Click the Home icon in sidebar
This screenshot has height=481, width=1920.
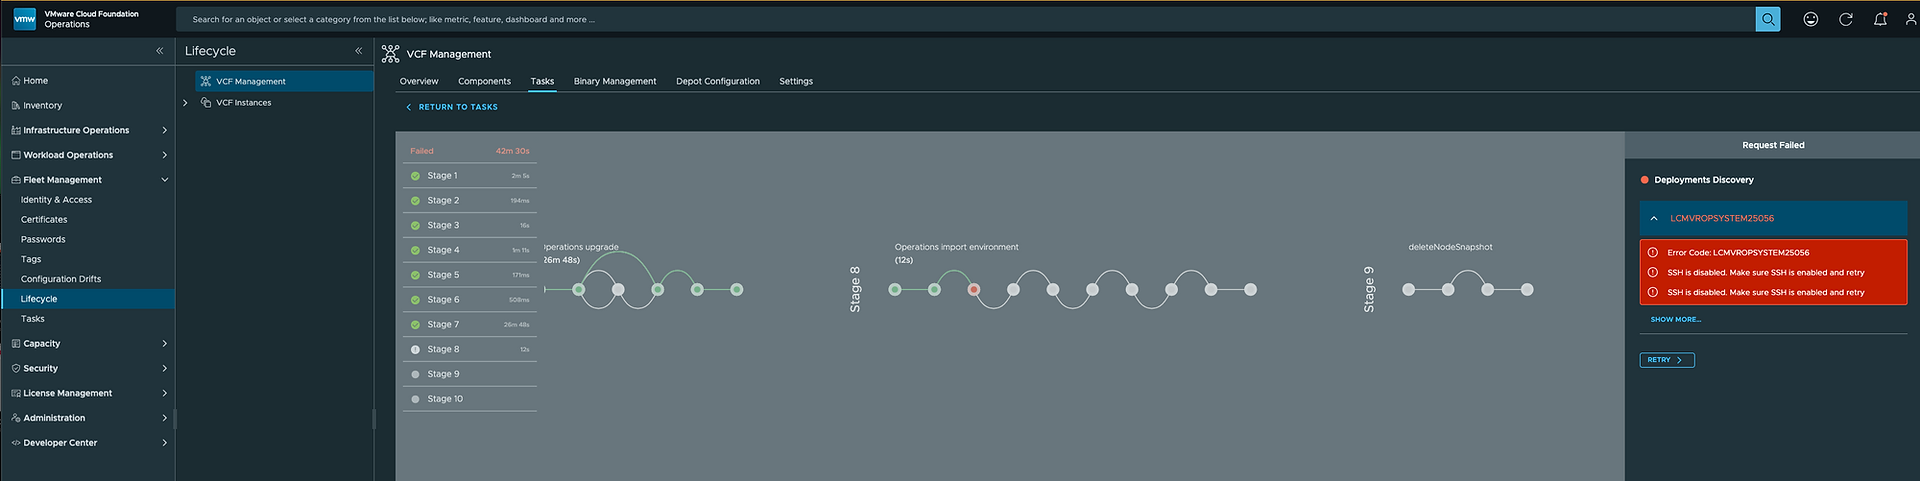(16, 80)
